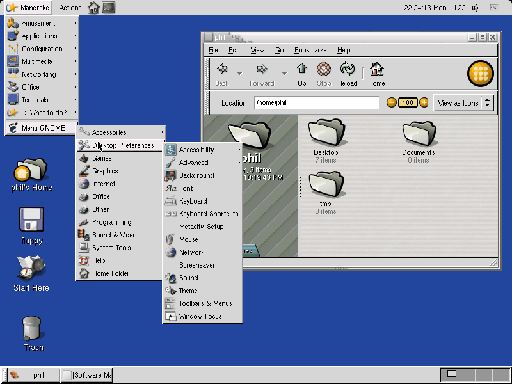
Task: Open Network preferences
Action: pyautogui.click(x=203, y=252)
